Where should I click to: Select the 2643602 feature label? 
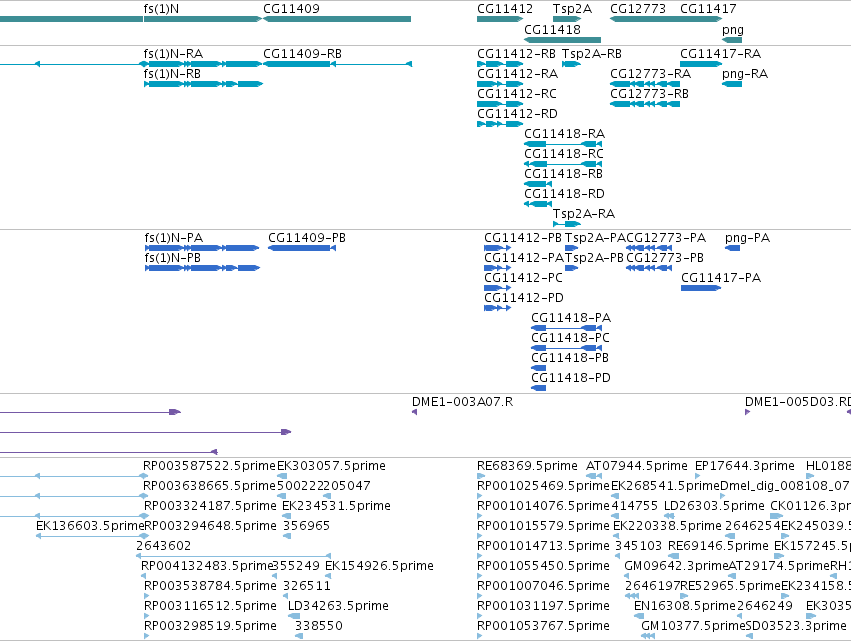[x=163, y=546]
